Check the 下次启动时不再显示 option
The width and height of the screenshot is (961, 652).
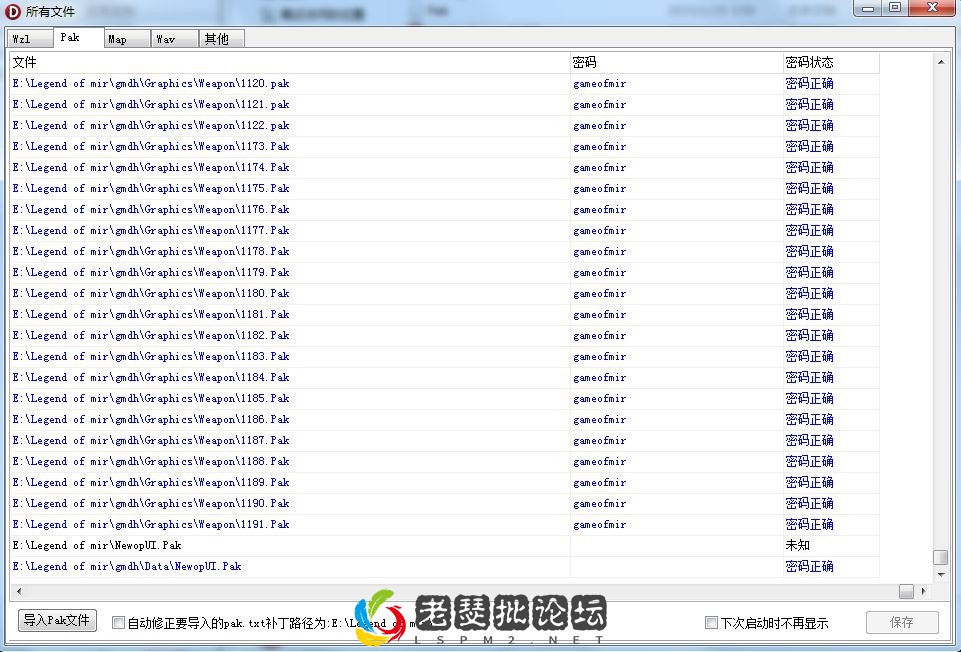point(711,621)
